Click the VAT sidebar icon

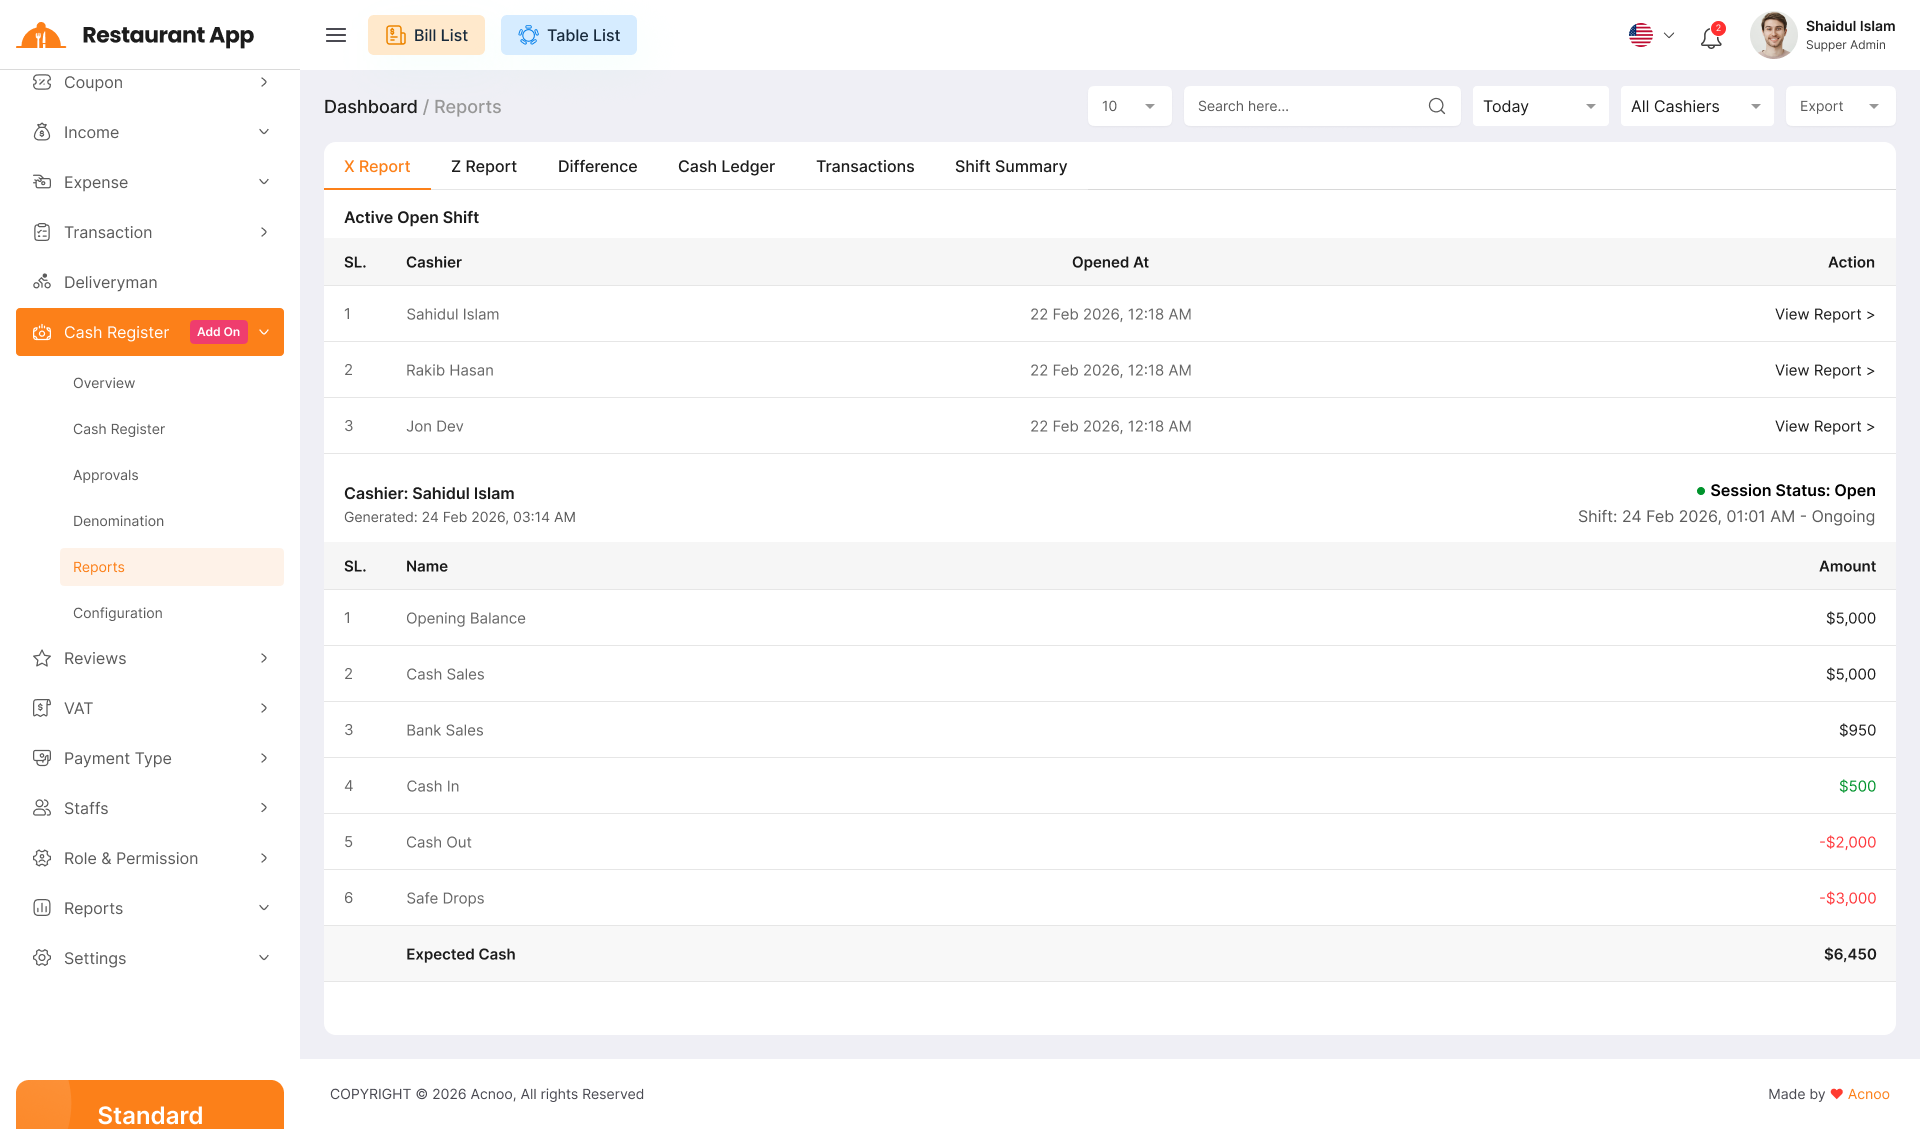pyautogui.click(x=42, y=708)
